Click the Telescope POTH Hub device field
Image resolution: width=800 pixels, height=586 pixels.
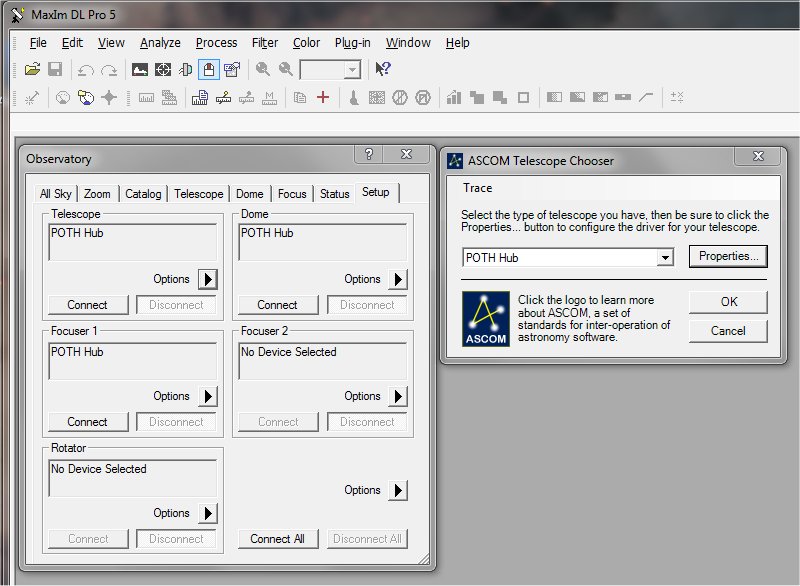click(x=133, y=242)
